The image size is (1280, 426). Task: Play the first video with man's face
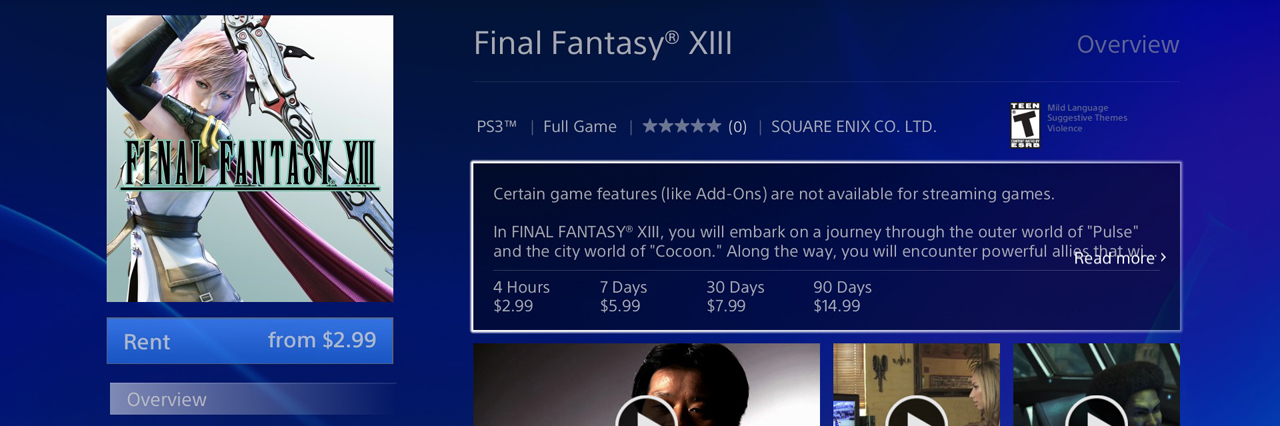click(646, 410)
